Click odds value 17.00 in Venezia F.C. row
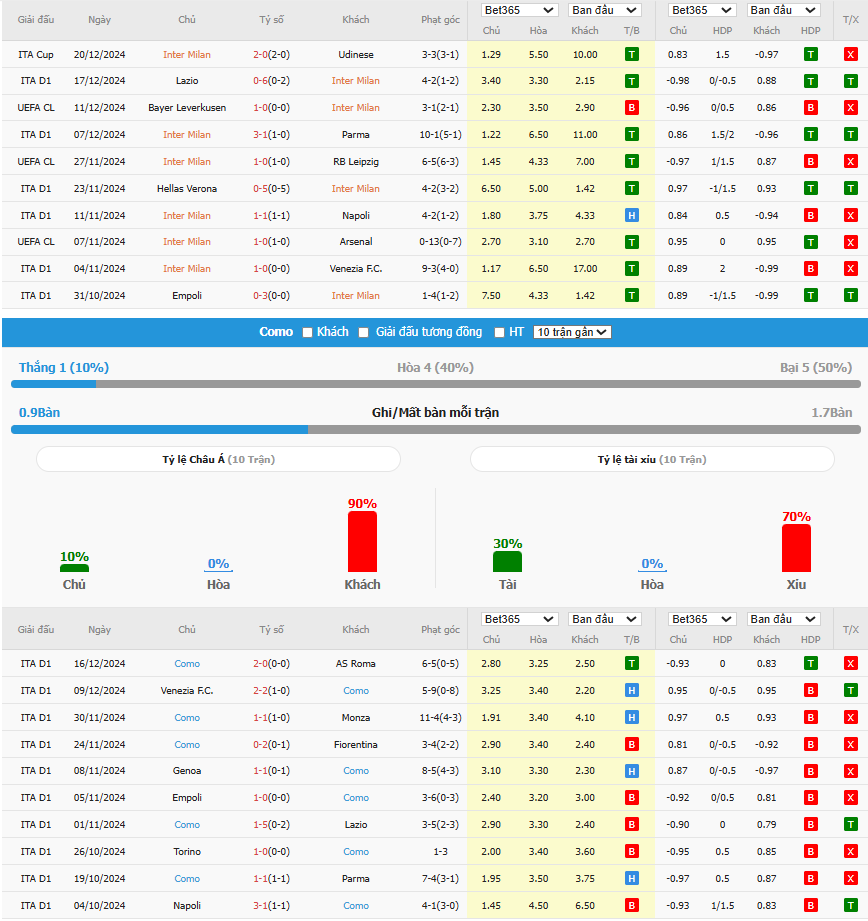The image size is (868, 921). coord(585,269)
